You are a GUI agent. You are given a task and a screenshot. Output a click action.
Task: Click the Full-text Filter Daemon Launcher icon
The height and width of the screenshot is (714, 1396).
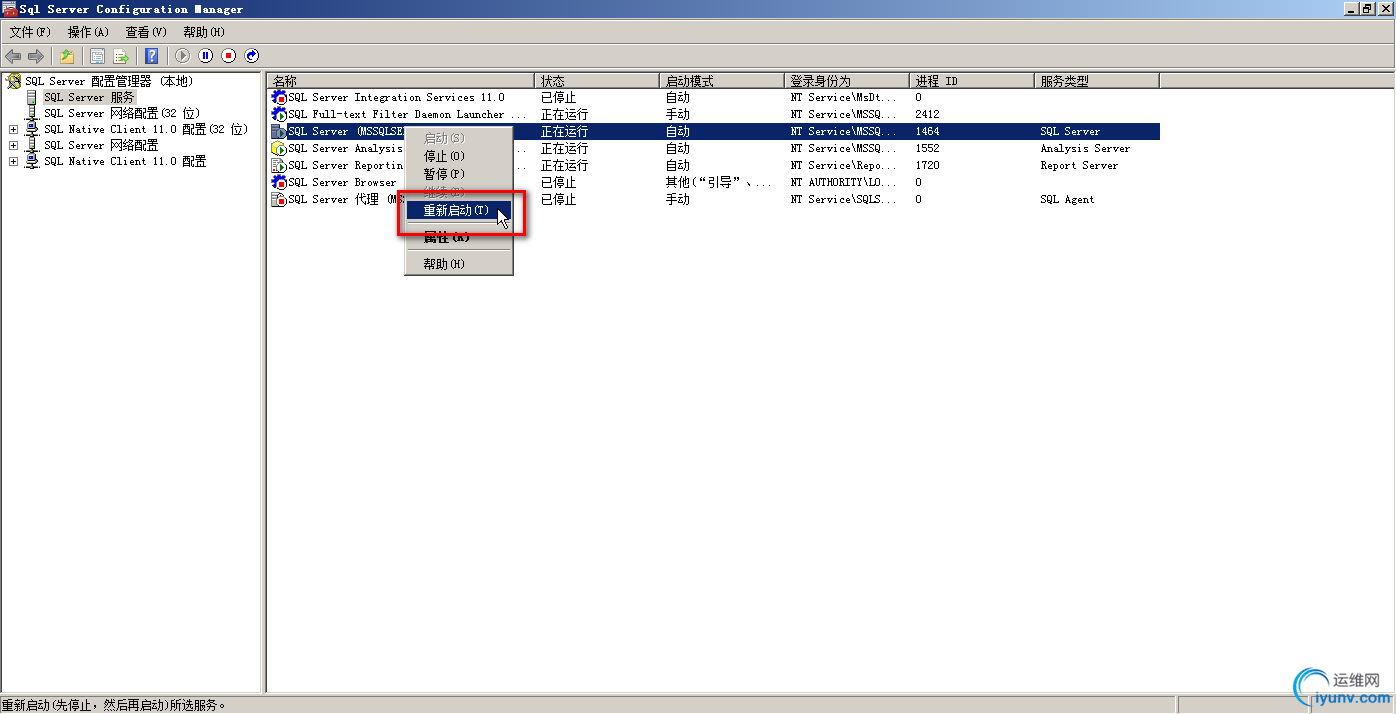click(x=279, y=115)
